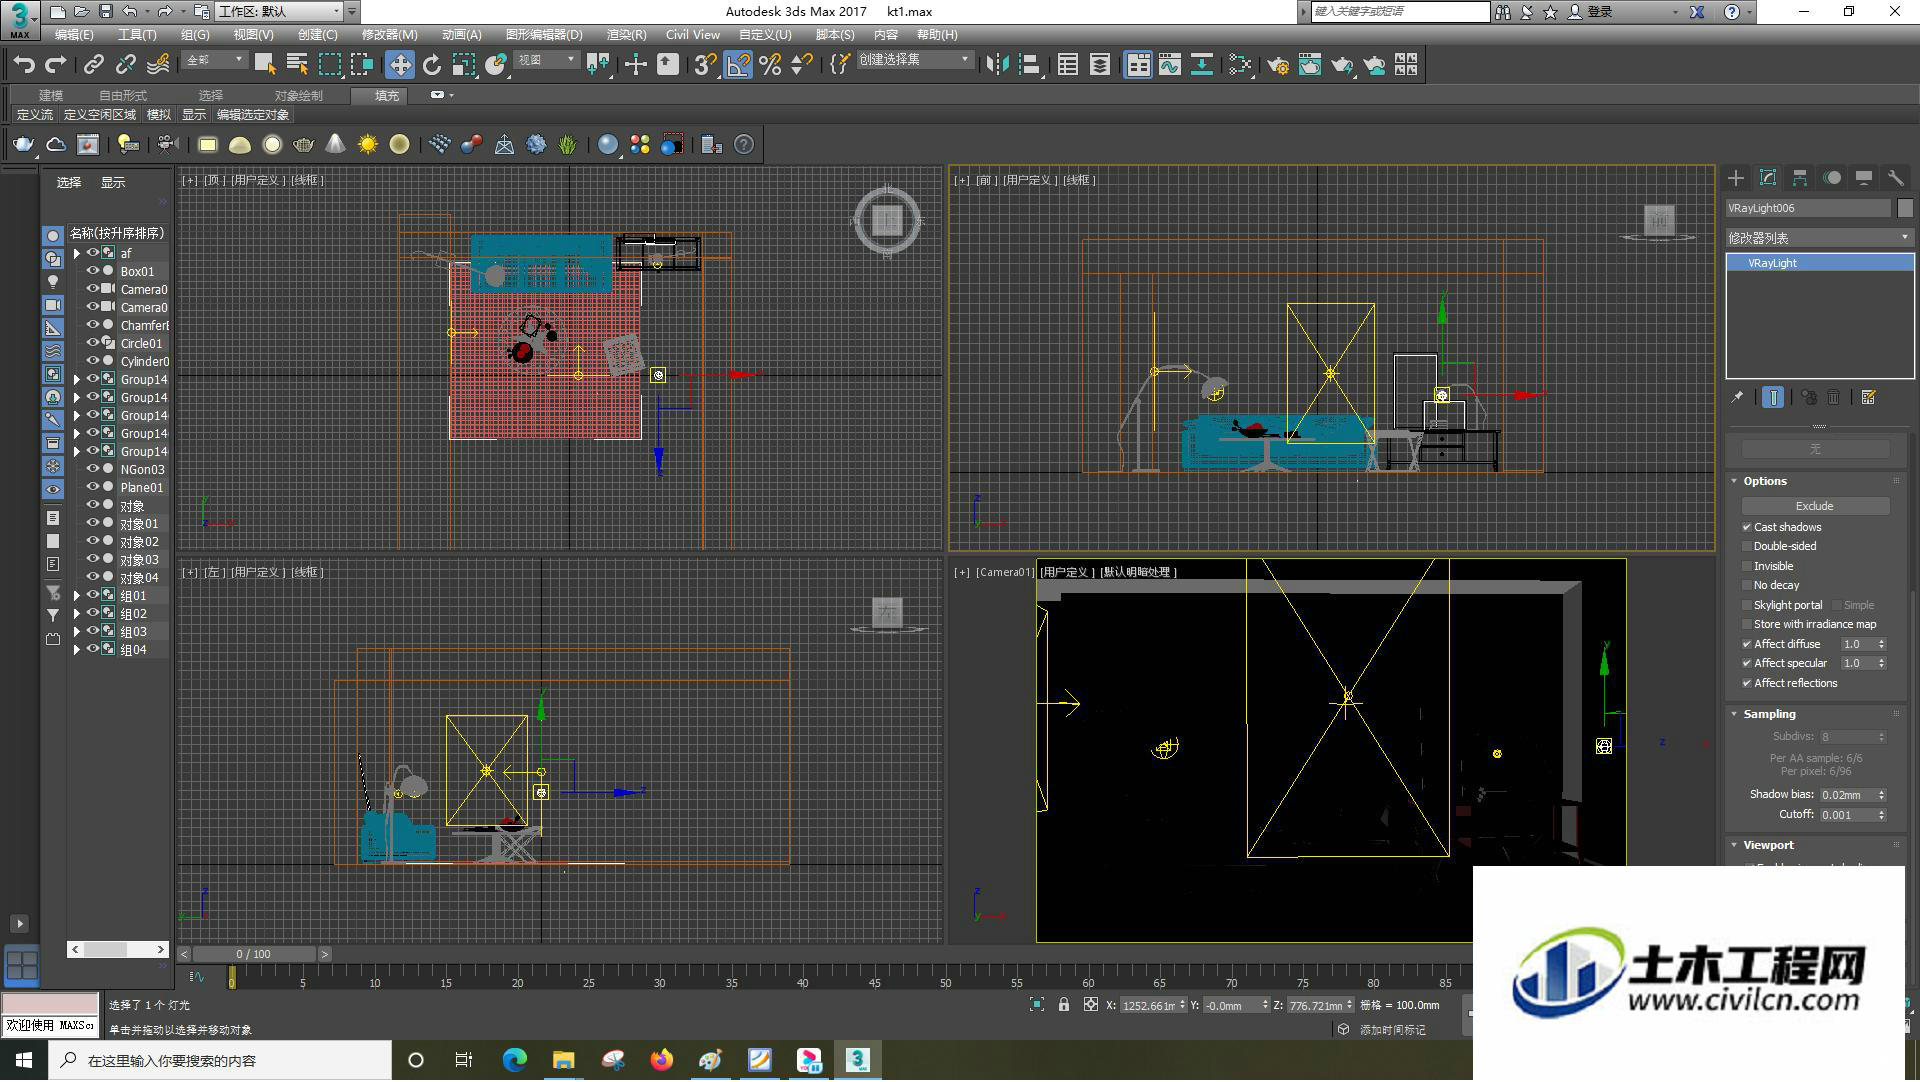The height and width of the screenshot is (1082, 1920).
Task: Open the 创建选择集 dropdown
Action: pyautogui.click(x=914, y=60)
